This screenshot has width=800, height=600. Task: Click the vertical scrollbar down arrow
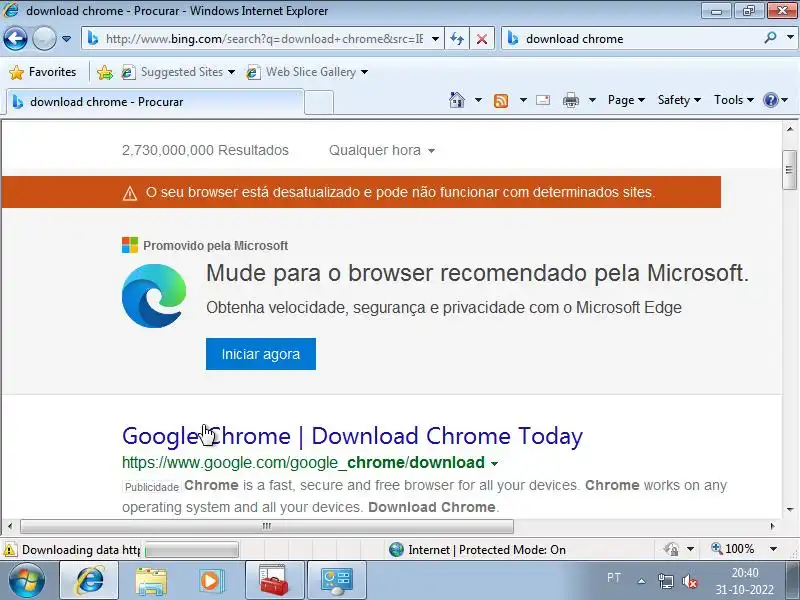(x=789, y=509)
